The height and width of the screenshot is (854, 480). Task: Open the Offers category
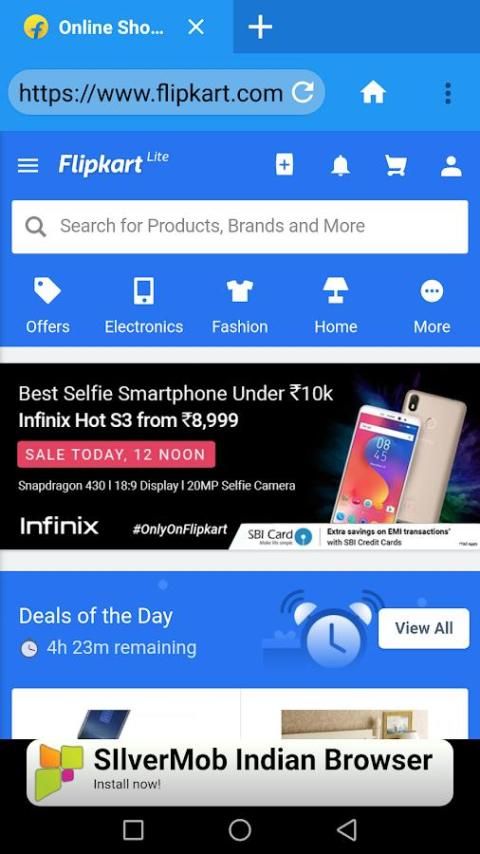click(48, 306)
